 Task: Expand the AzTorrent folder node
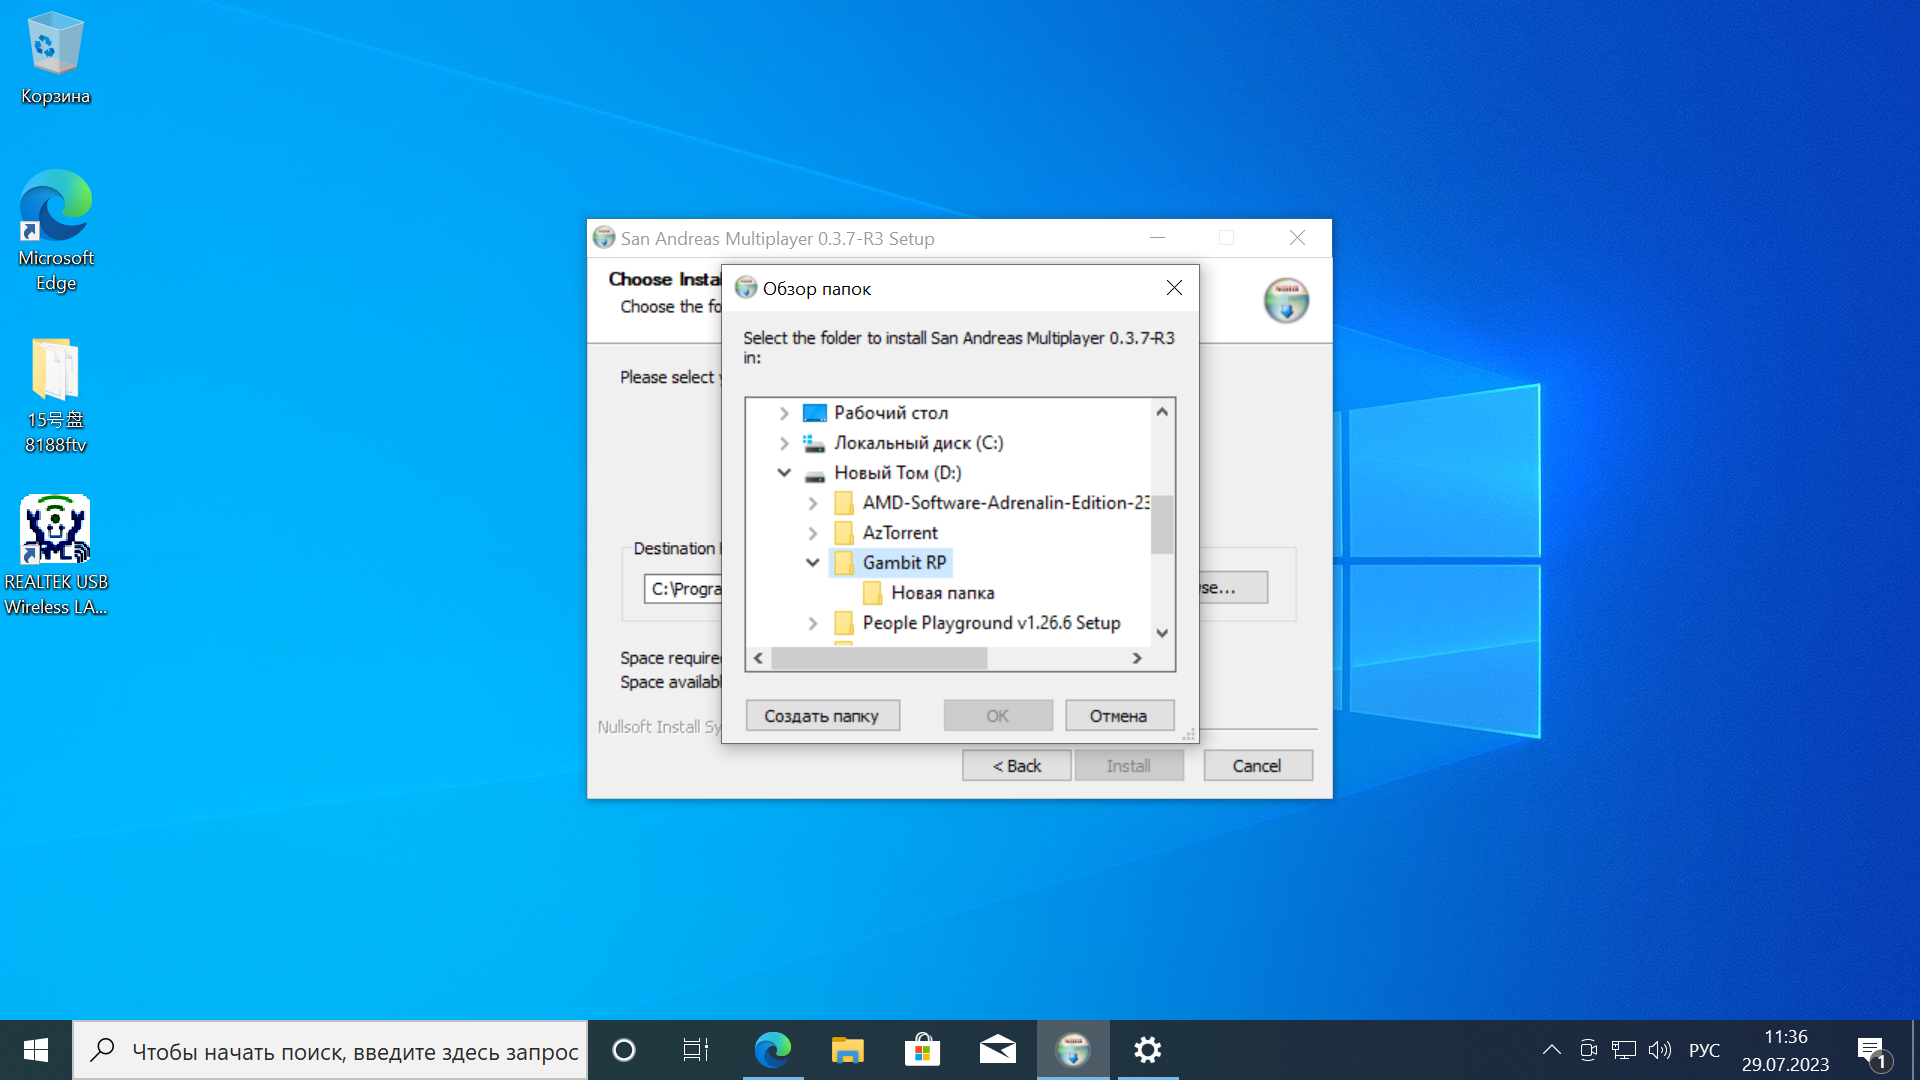click(x=813, y=533)
